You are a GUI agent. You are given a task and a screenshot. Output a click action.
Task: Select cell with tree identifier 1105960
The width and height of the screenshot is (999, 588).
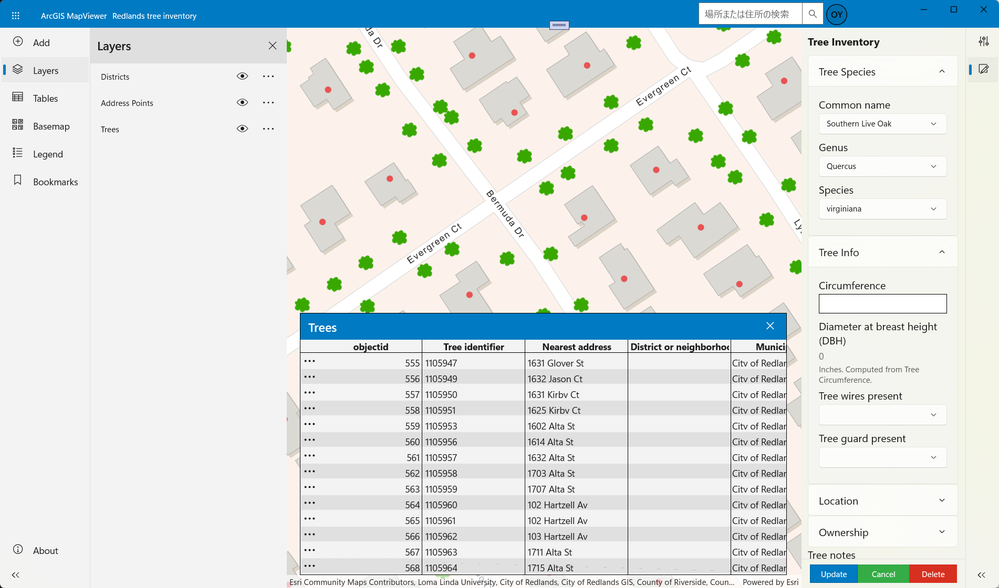click(x=473, y=505)
